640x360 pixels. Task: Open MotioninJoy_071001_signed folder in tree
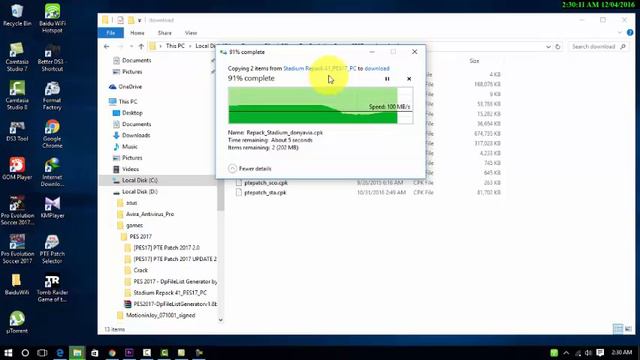click(x=156, y=315)
